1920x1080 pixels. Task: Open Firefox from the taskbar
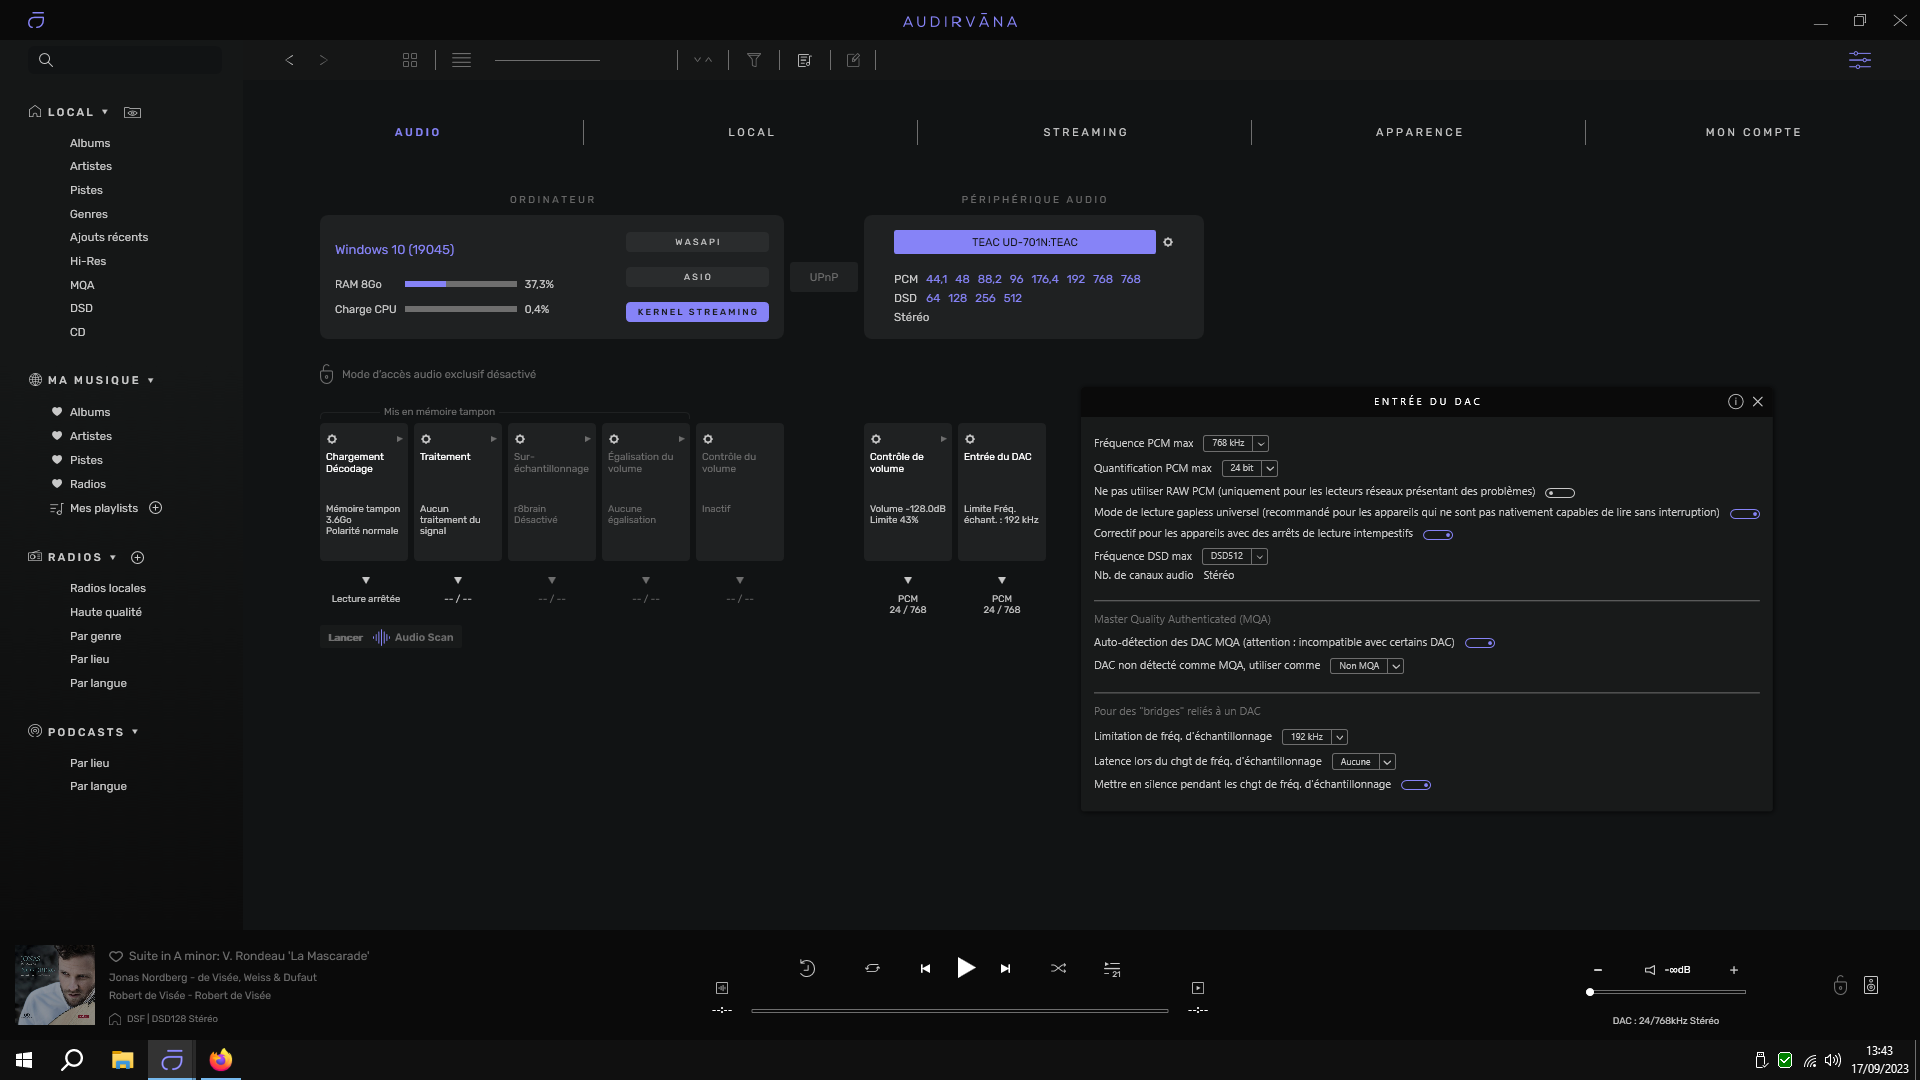(221, 1060)
